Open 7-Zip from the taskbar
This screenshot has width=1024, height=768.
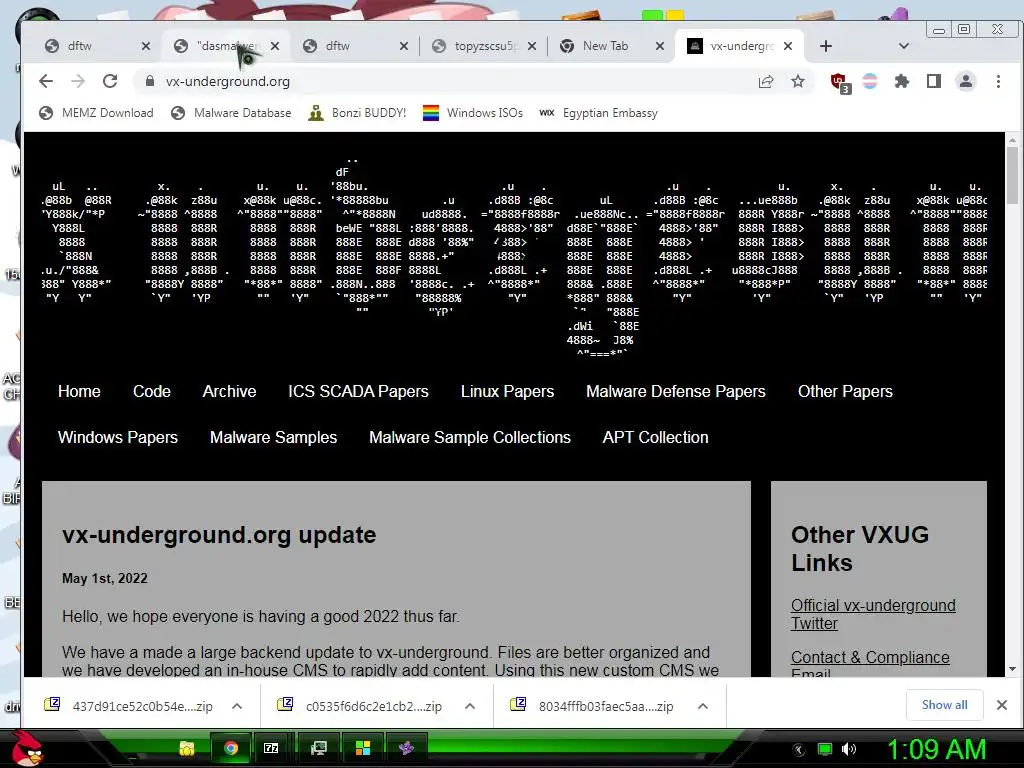click(x=271, y=748)
